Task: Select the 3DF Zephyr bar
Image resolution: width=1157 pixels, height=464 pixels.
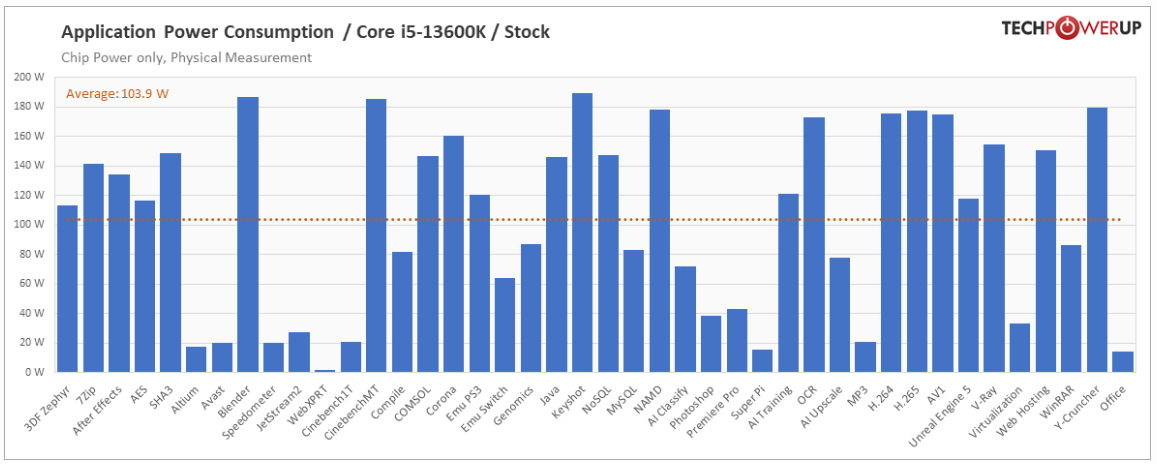Action: coord(67,288)
